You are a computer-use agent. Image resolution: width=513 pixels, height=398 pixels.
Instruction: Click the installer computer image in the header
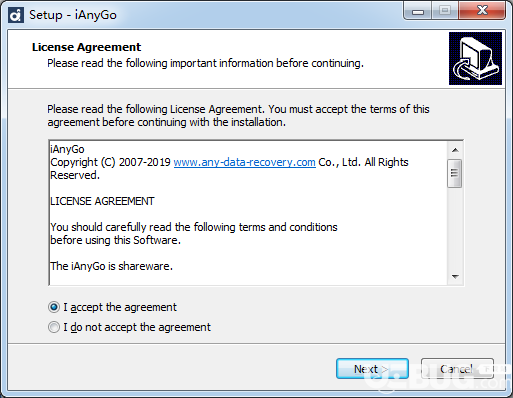tap(475, 58)
